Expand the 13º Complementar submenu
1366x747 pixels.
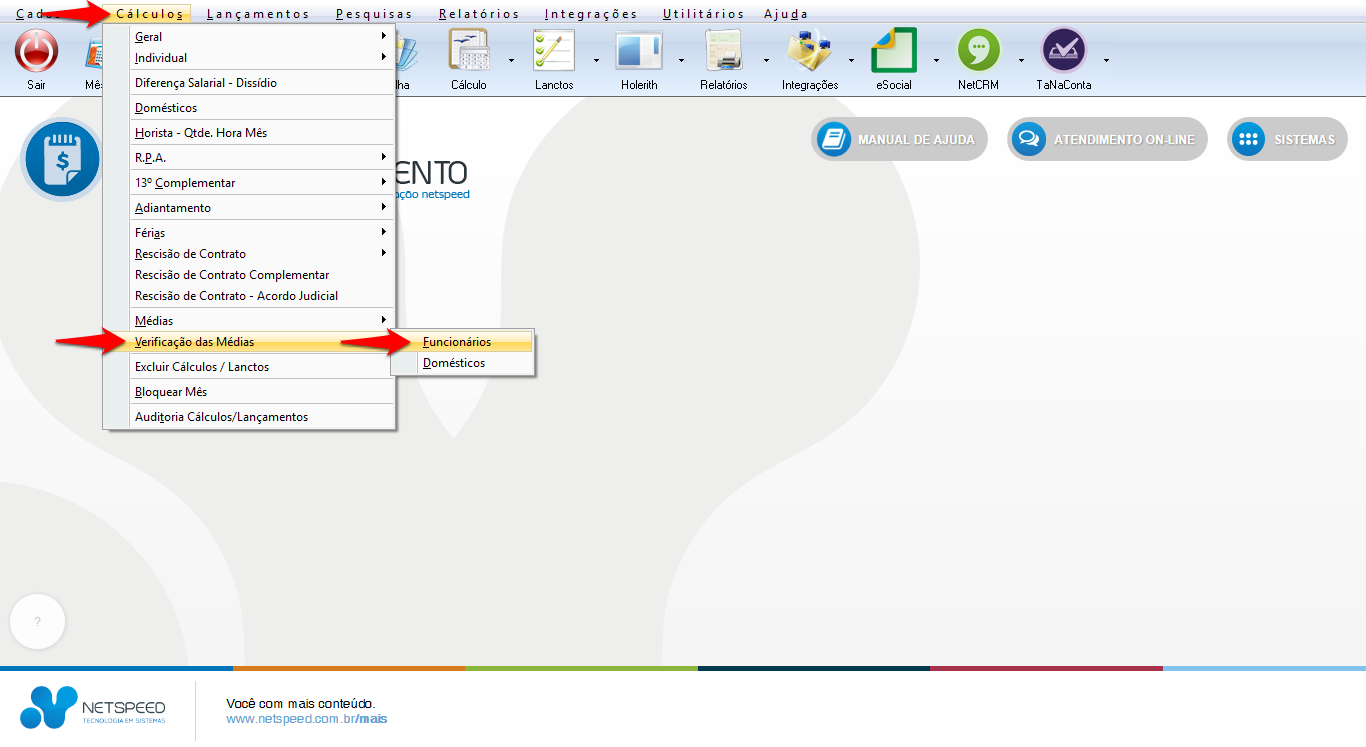(250, 183)
